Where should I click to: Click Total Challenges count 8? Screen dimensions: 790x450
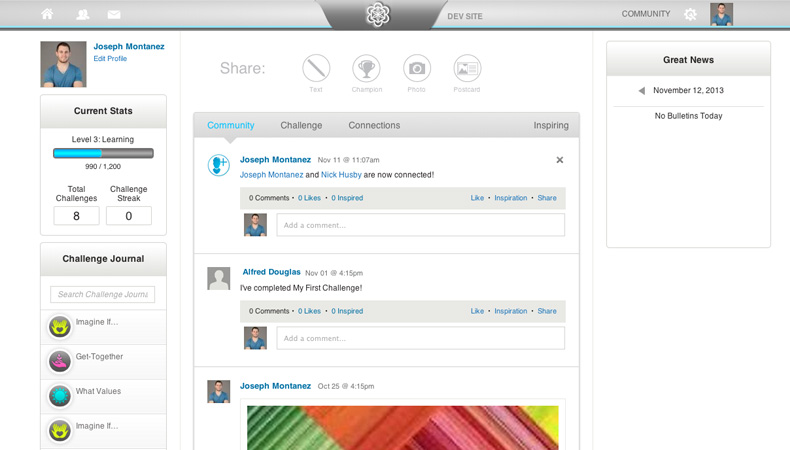click(x=77, y=216)
